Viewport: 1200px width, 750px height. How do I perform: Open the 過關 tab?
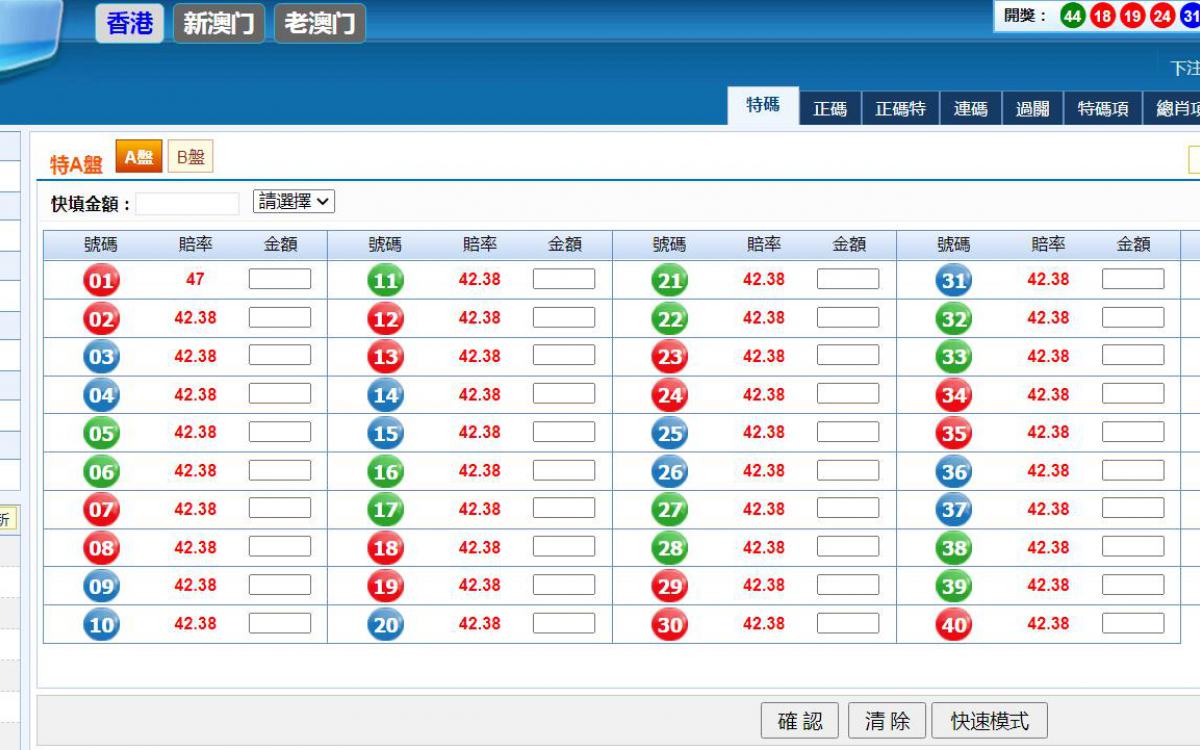pyautogui.click(x=1033, y=109)
